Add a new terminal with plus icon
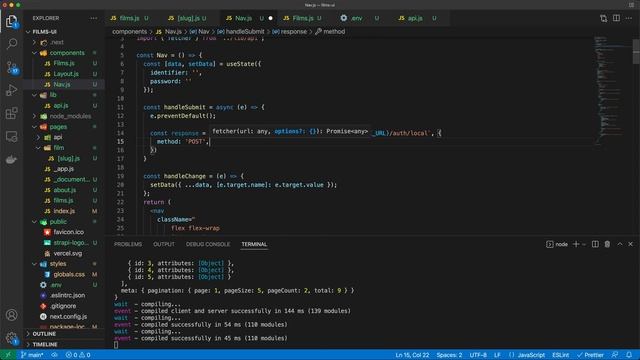Viewport: 640px width, 360px height. 576,244
